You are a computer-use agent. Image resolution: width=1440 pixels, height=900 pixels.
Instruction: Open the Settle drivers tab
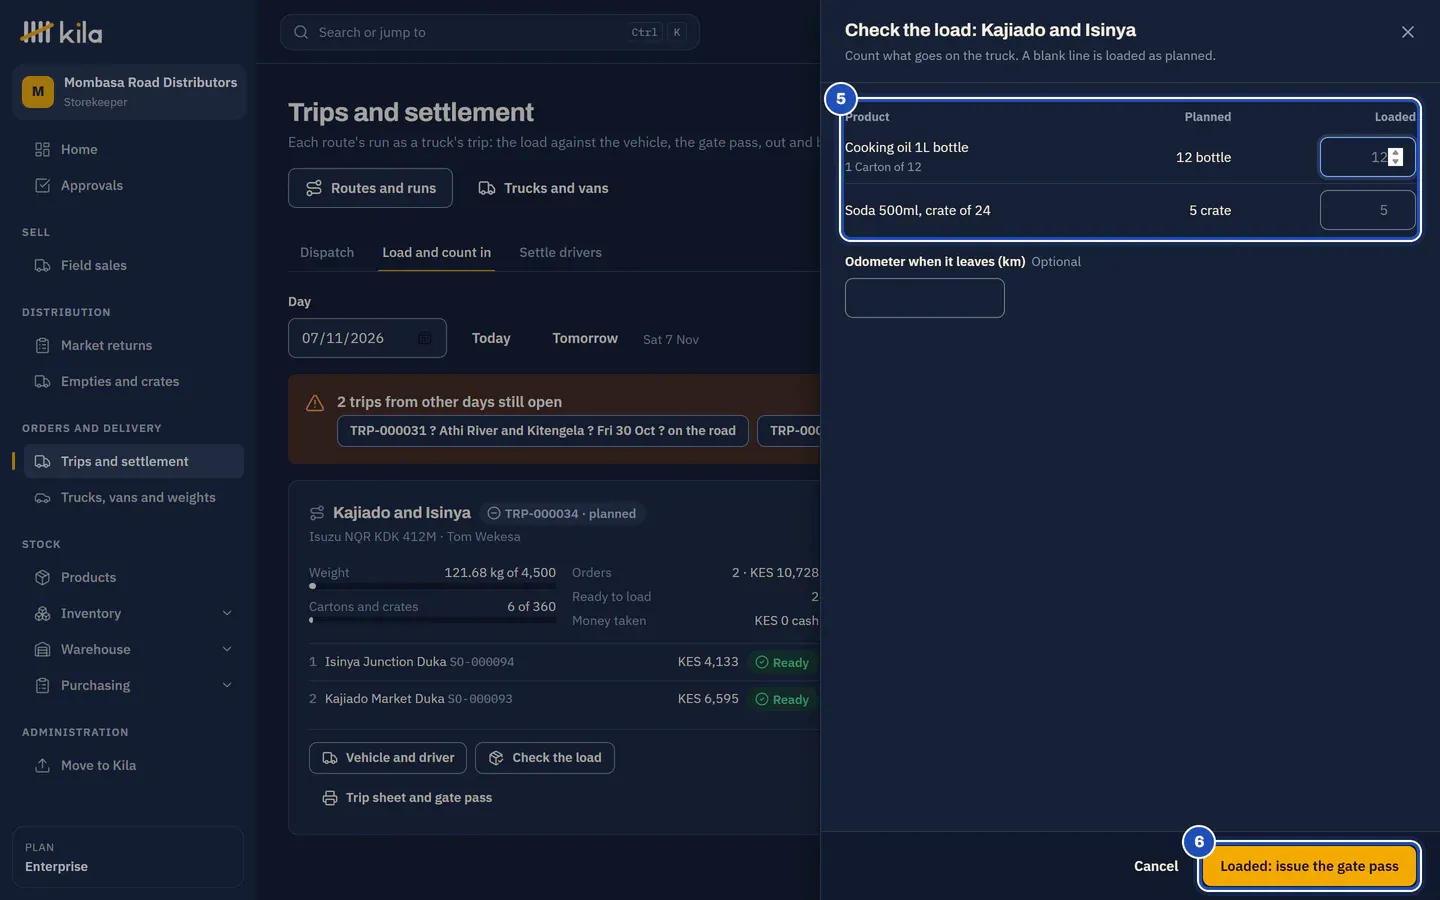coord(561,252)
